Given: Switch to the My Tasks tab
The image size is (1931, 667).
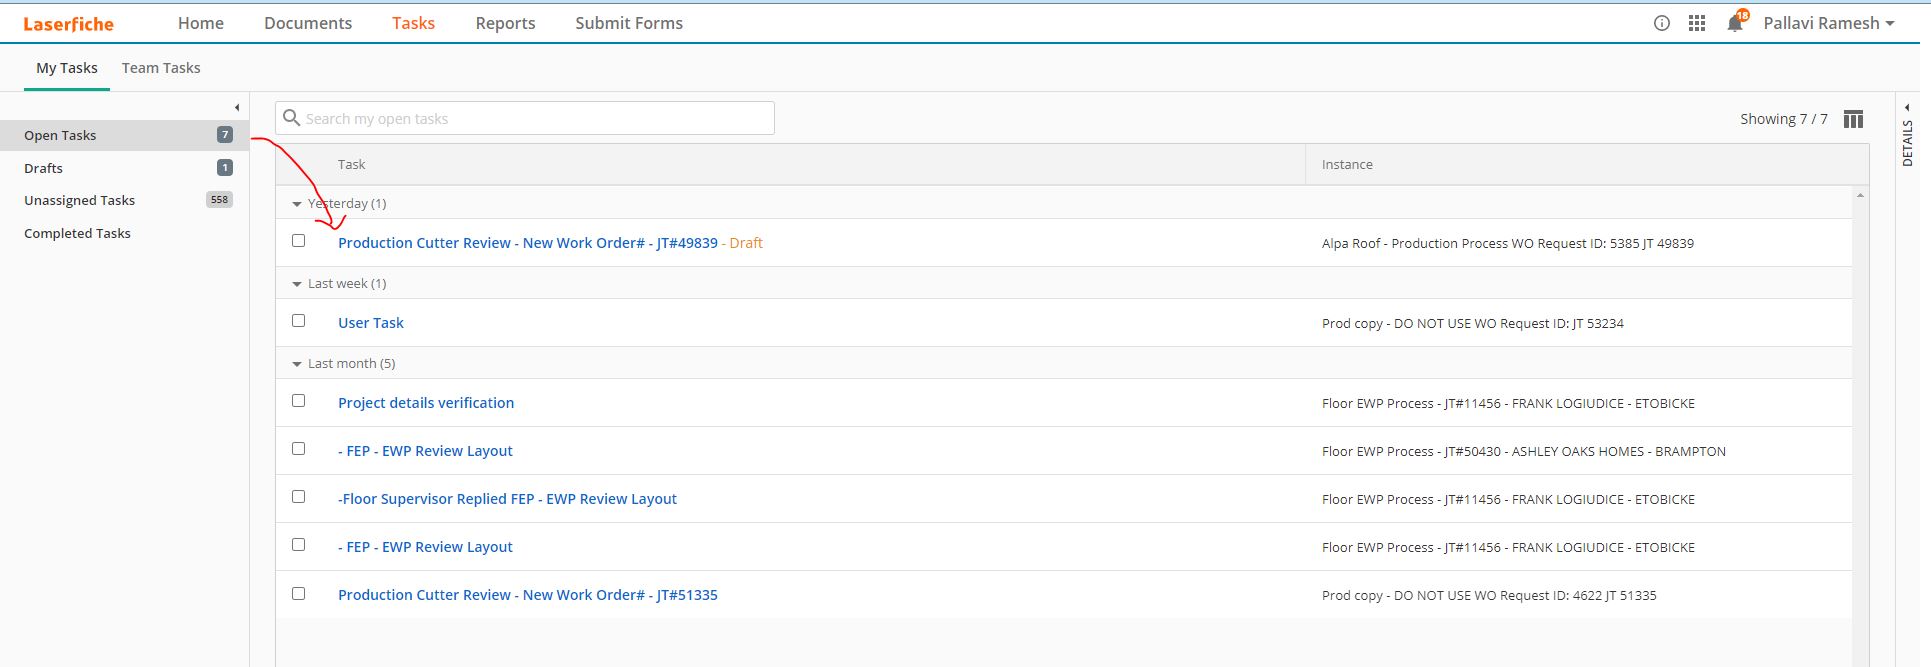Looking at the screenshot, I should coord(67,68).
